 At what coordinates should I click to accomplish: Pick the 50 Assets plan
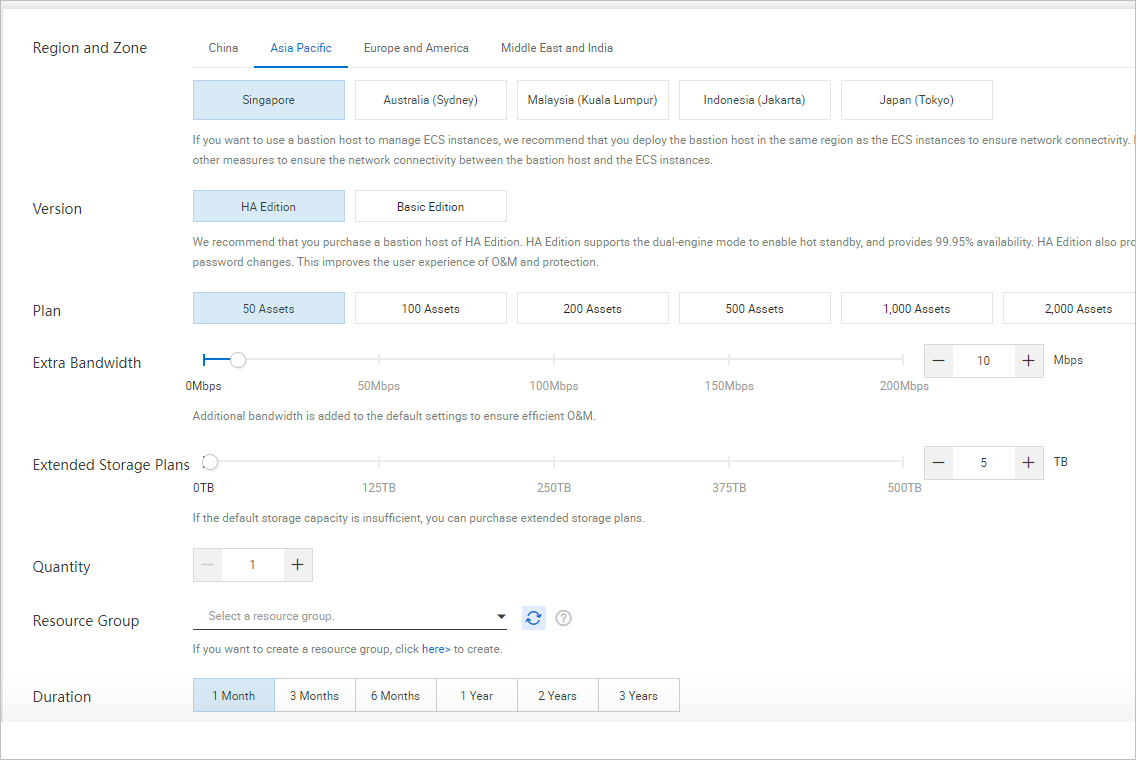pyautogui.click(x=269, y=309)
